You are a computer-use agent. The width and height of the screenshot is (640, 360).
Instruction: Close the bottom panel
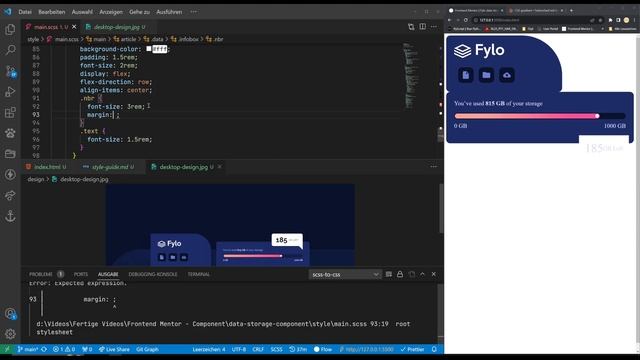(433, 274)
